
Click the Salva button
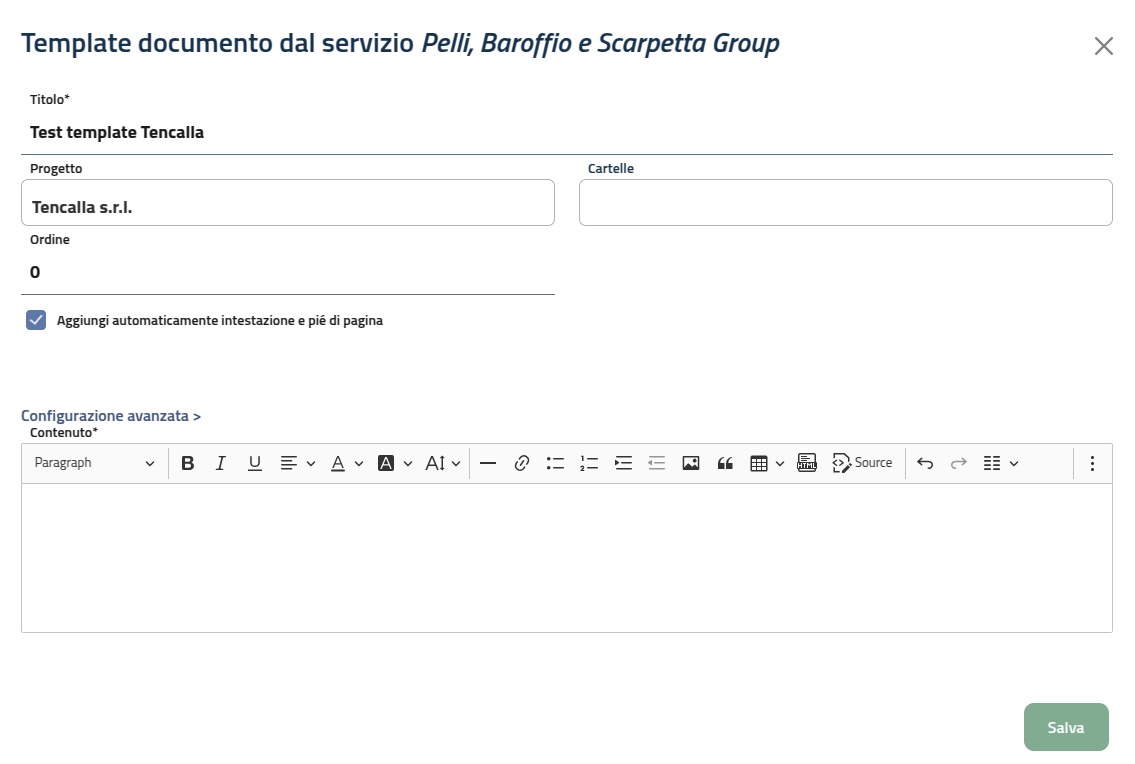pos(1066,727)
